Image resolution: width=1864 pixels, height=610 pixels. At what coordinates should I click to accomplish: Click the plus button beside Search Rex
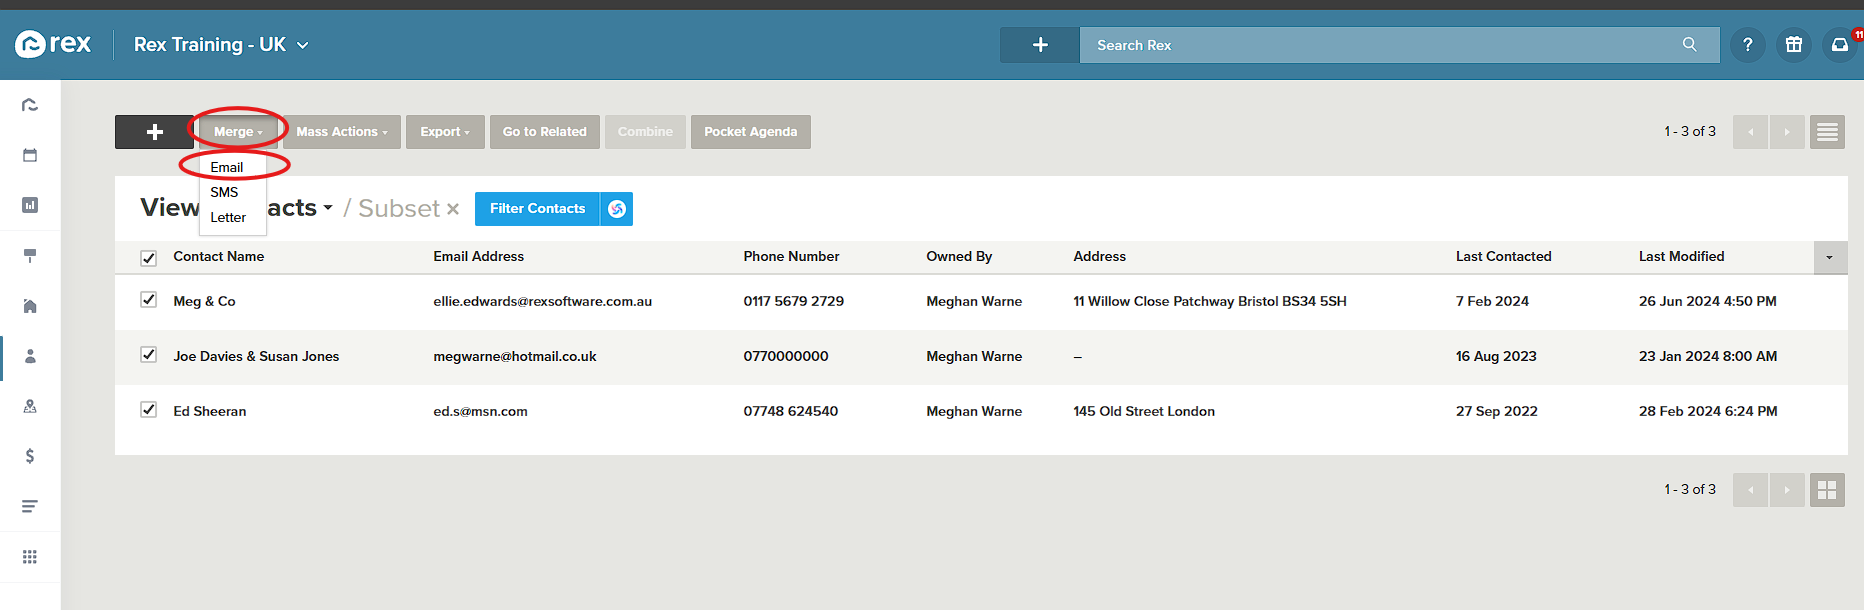click(1040, 45)
